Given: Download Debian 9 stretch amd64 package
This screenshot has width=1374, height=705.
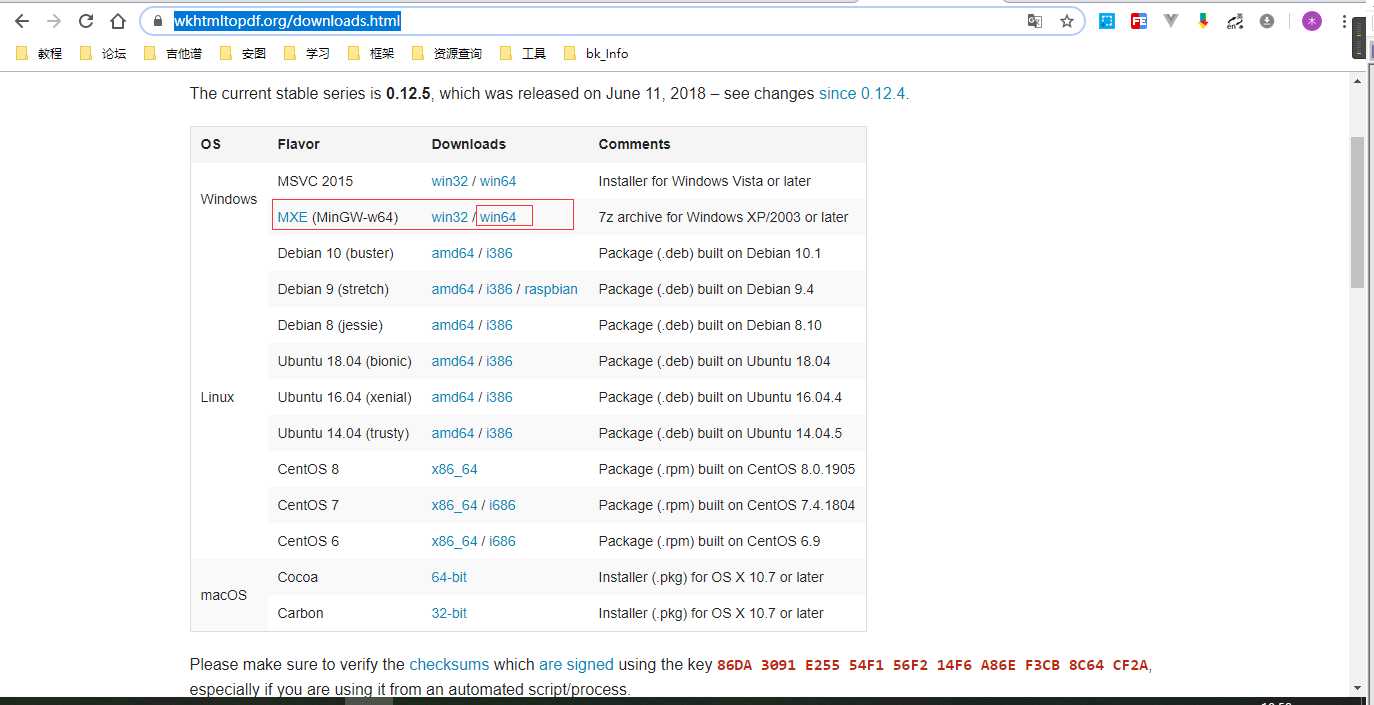Looking at the screenshot, I should [x=453, y=289].
